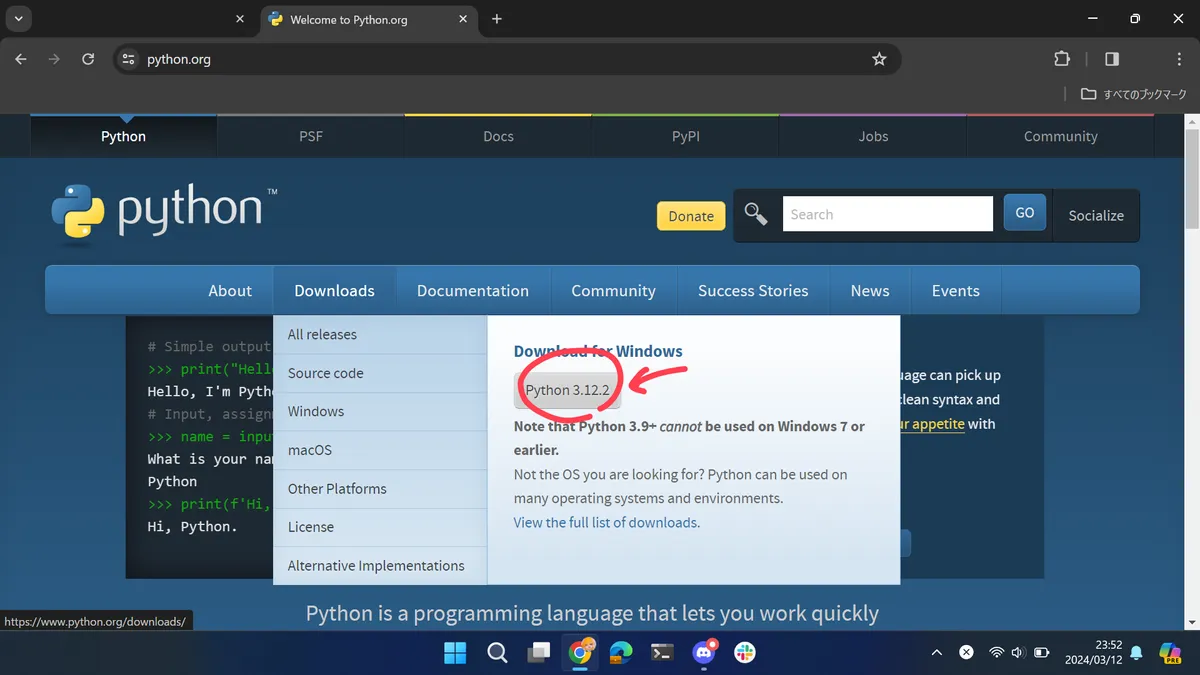Download Python 3.12.2 button

567,390
